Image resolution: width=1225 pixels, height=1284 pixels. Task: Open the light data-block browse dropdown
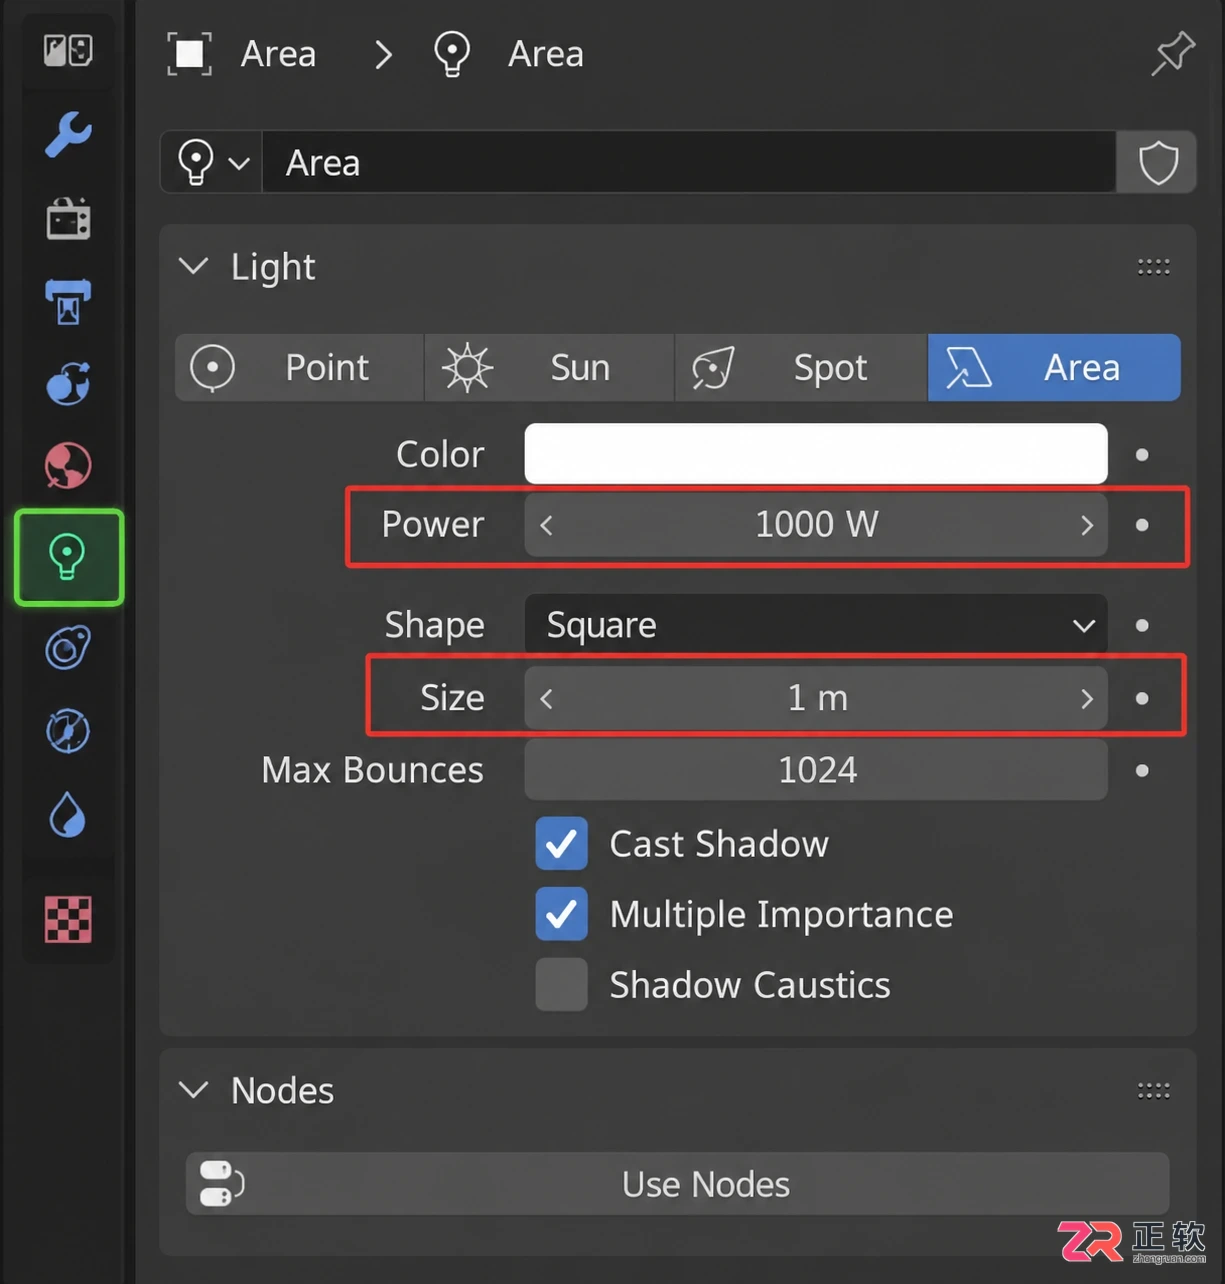point(212,162)
